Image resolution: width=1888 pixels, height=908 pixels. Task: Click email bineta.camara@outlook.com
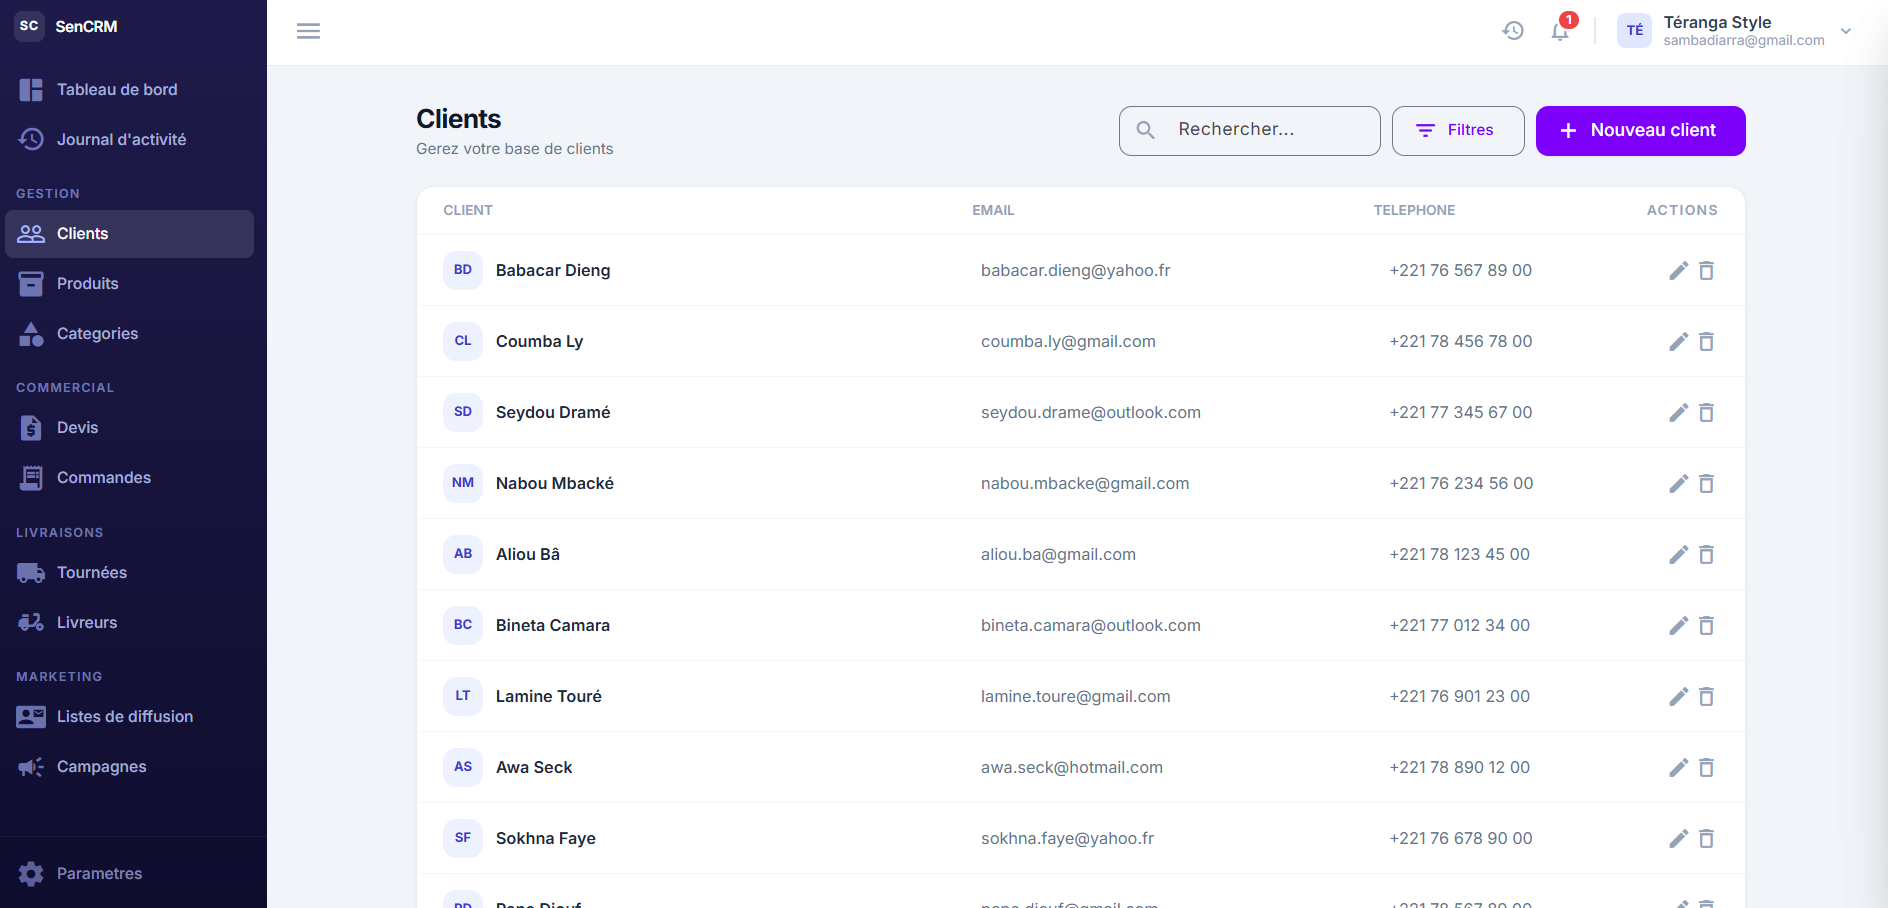pos(1091,626)
